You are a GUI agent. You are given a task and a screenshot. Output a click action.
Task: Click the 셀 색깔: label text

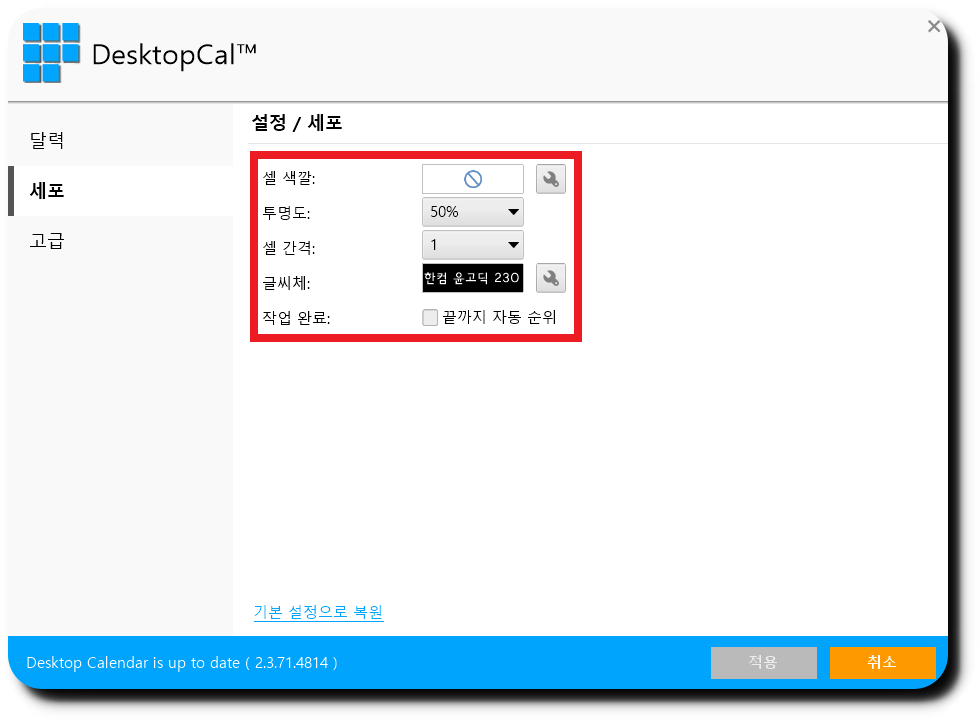pos(289,178)
